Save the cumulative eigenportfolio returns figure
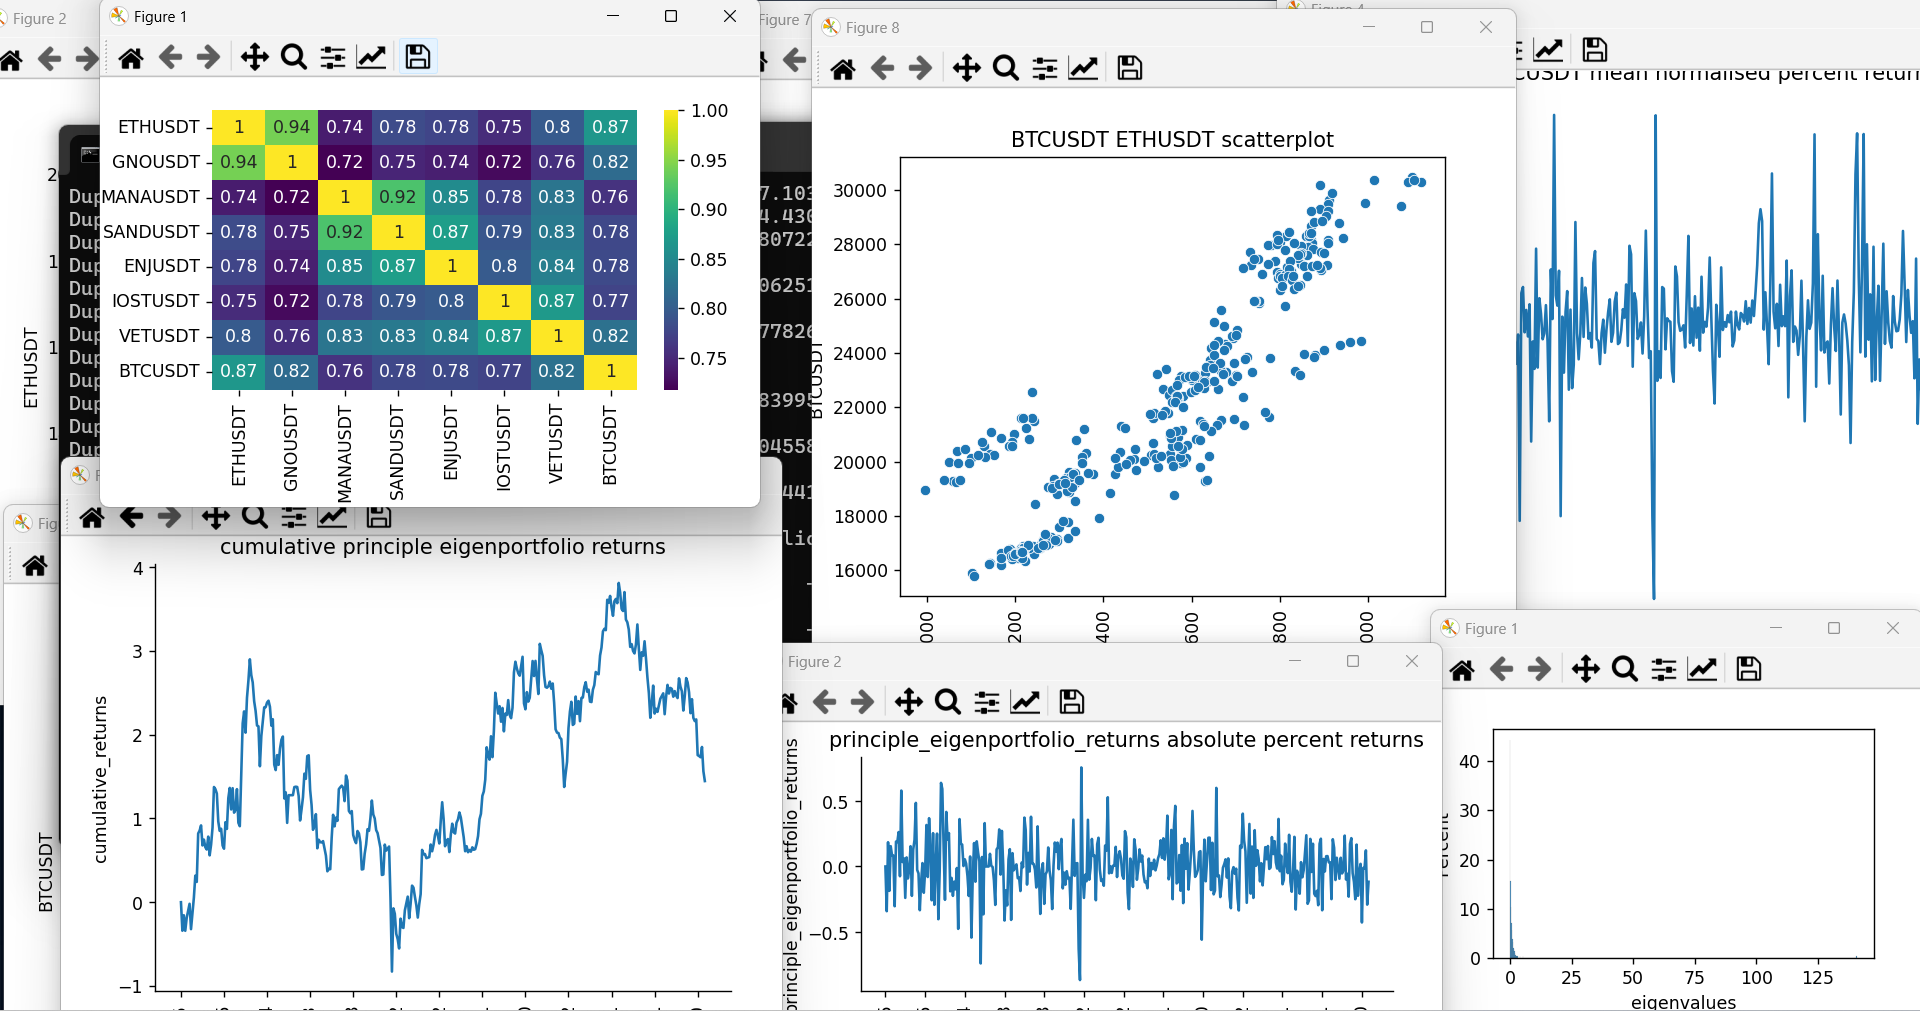 tap(377, 517)
